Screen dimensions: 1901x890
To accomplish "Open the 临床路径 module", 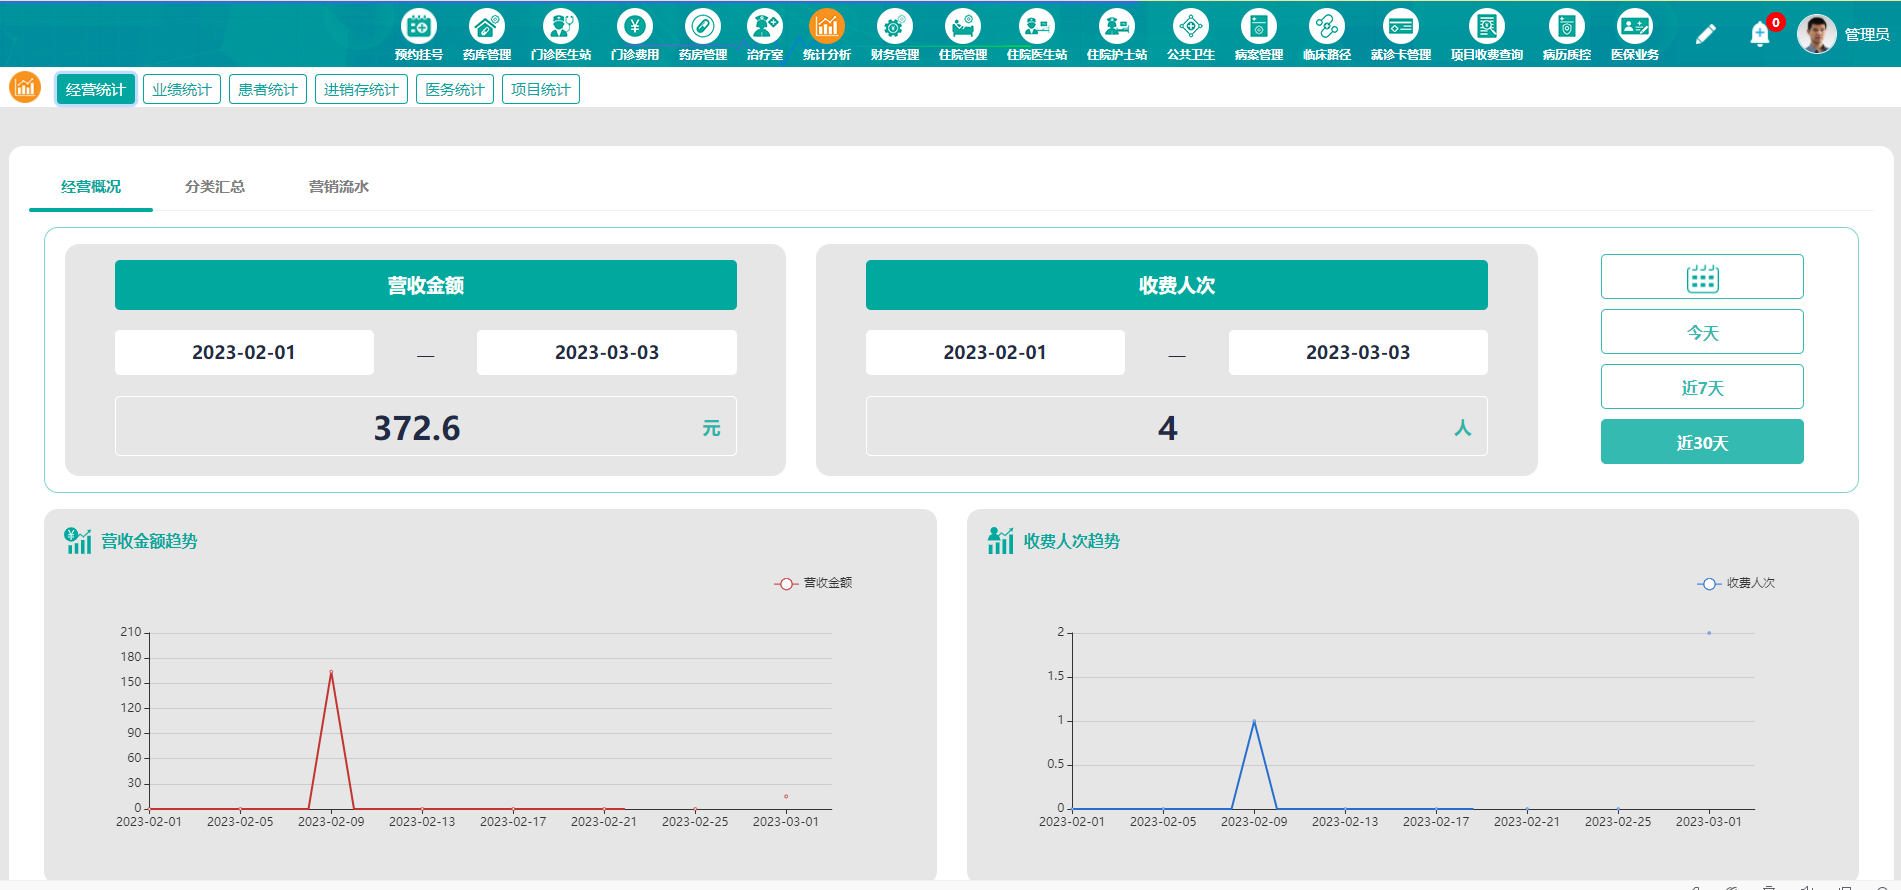I will click(x=1327, y=35).
